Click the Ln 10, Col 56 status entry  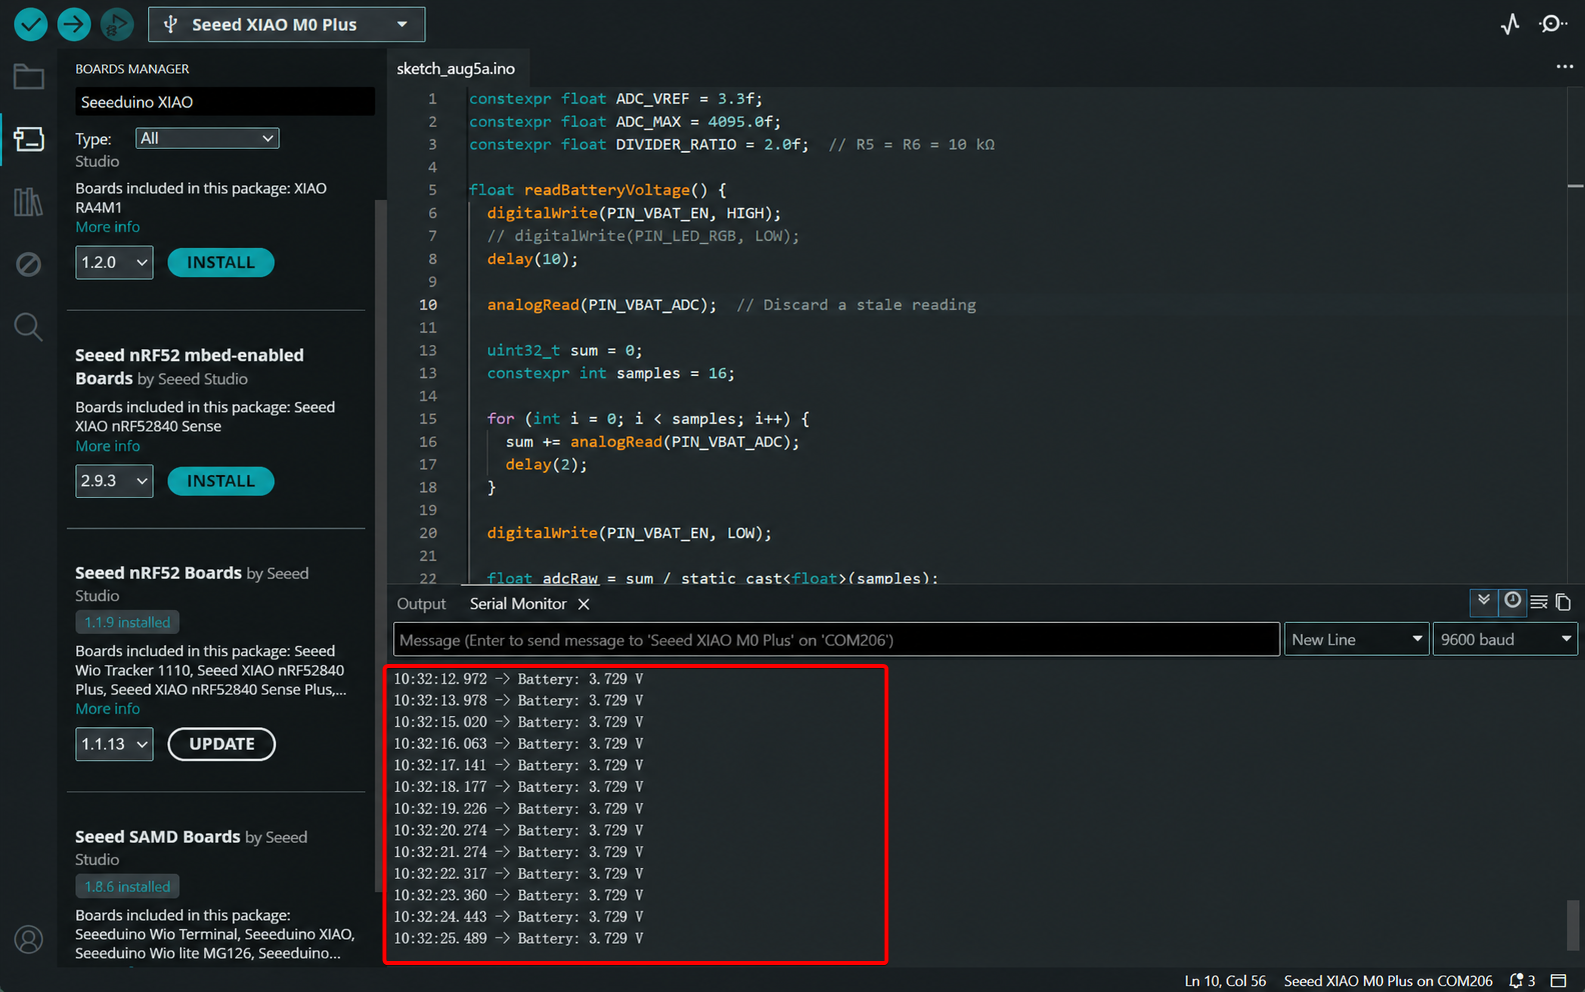(x=1225, y=981)
